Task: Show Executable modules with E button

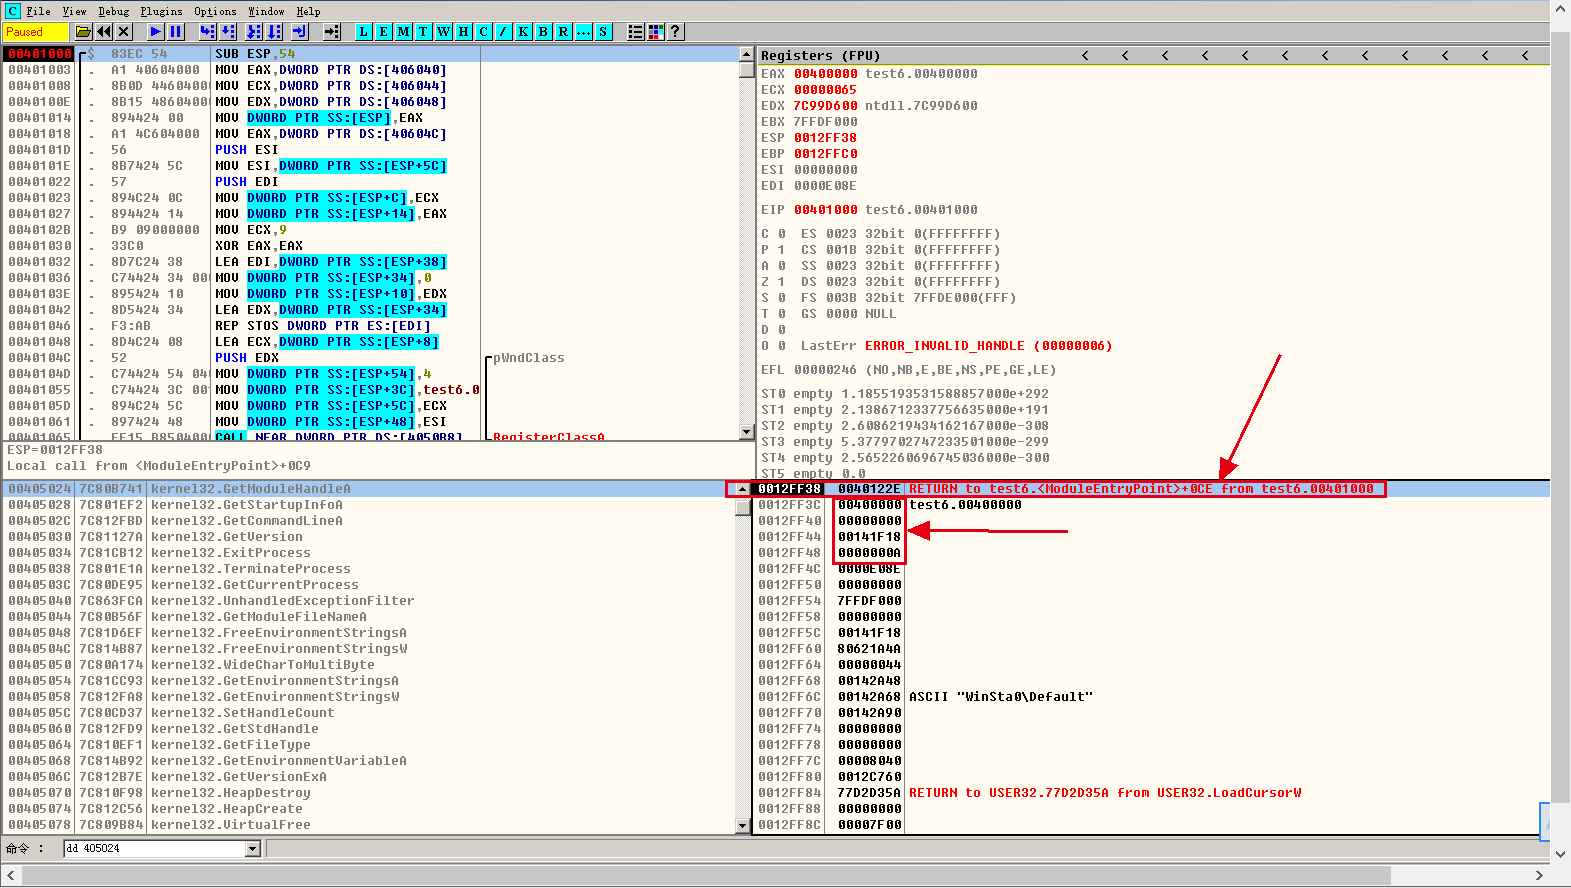Action: pos(384,32)
